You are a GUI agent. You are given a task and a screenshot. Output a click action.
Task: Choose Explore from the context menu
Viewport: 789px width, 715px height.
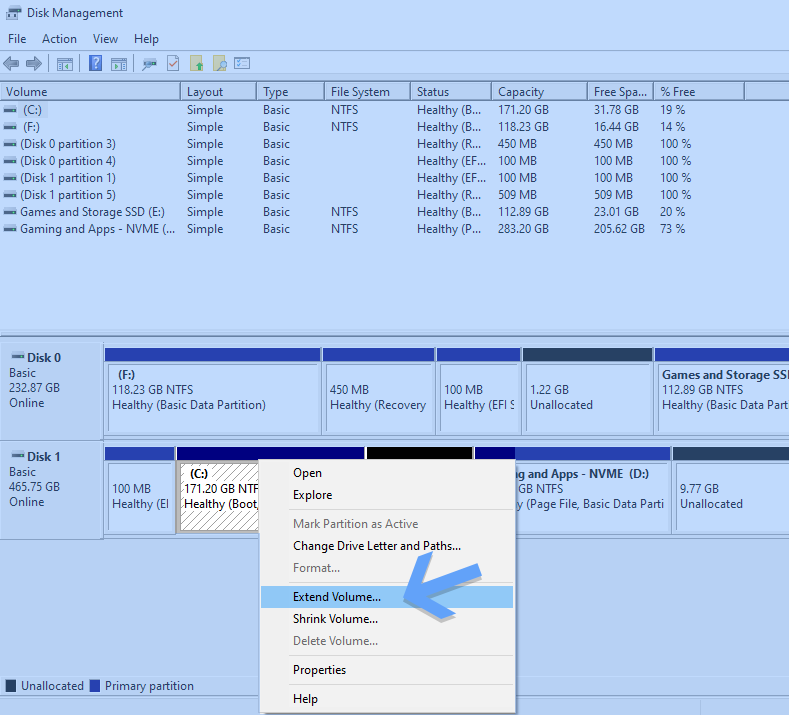click(386, 495)
